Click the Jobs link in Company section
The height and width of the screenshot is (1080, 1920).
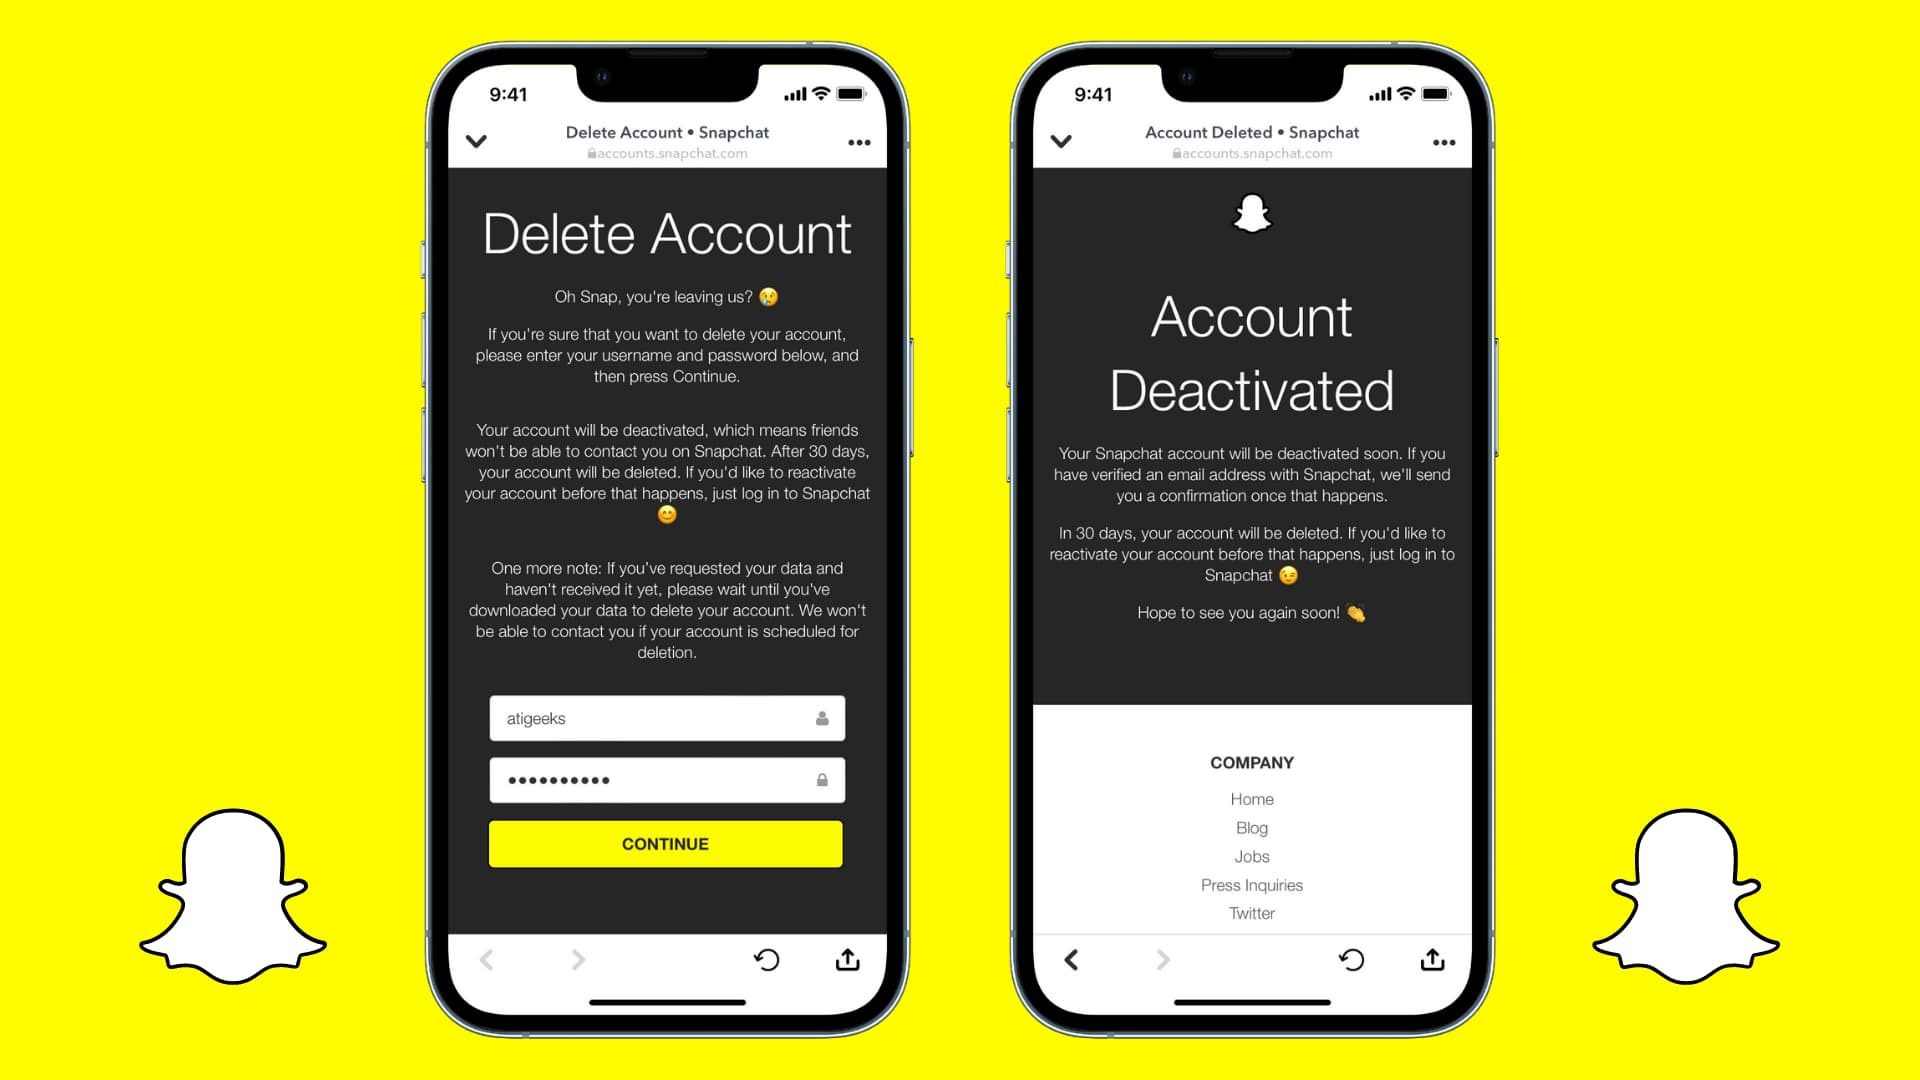pos(1250,856)
